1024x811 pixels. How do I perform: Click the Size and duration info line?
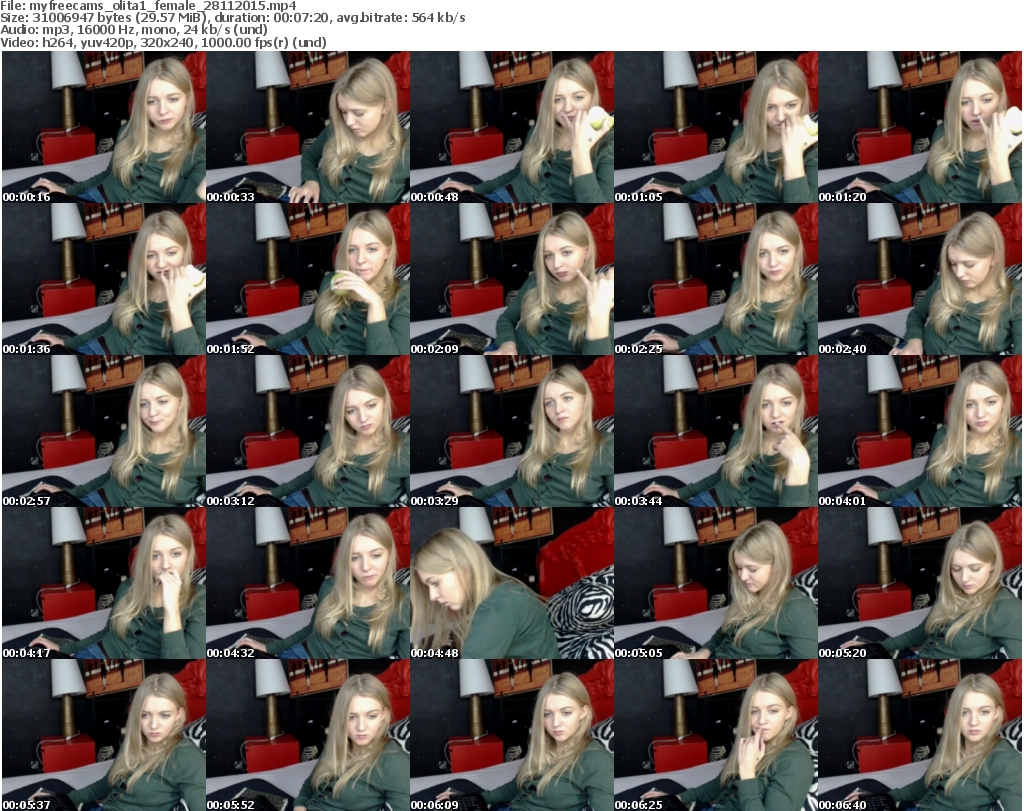coord(232,18)
